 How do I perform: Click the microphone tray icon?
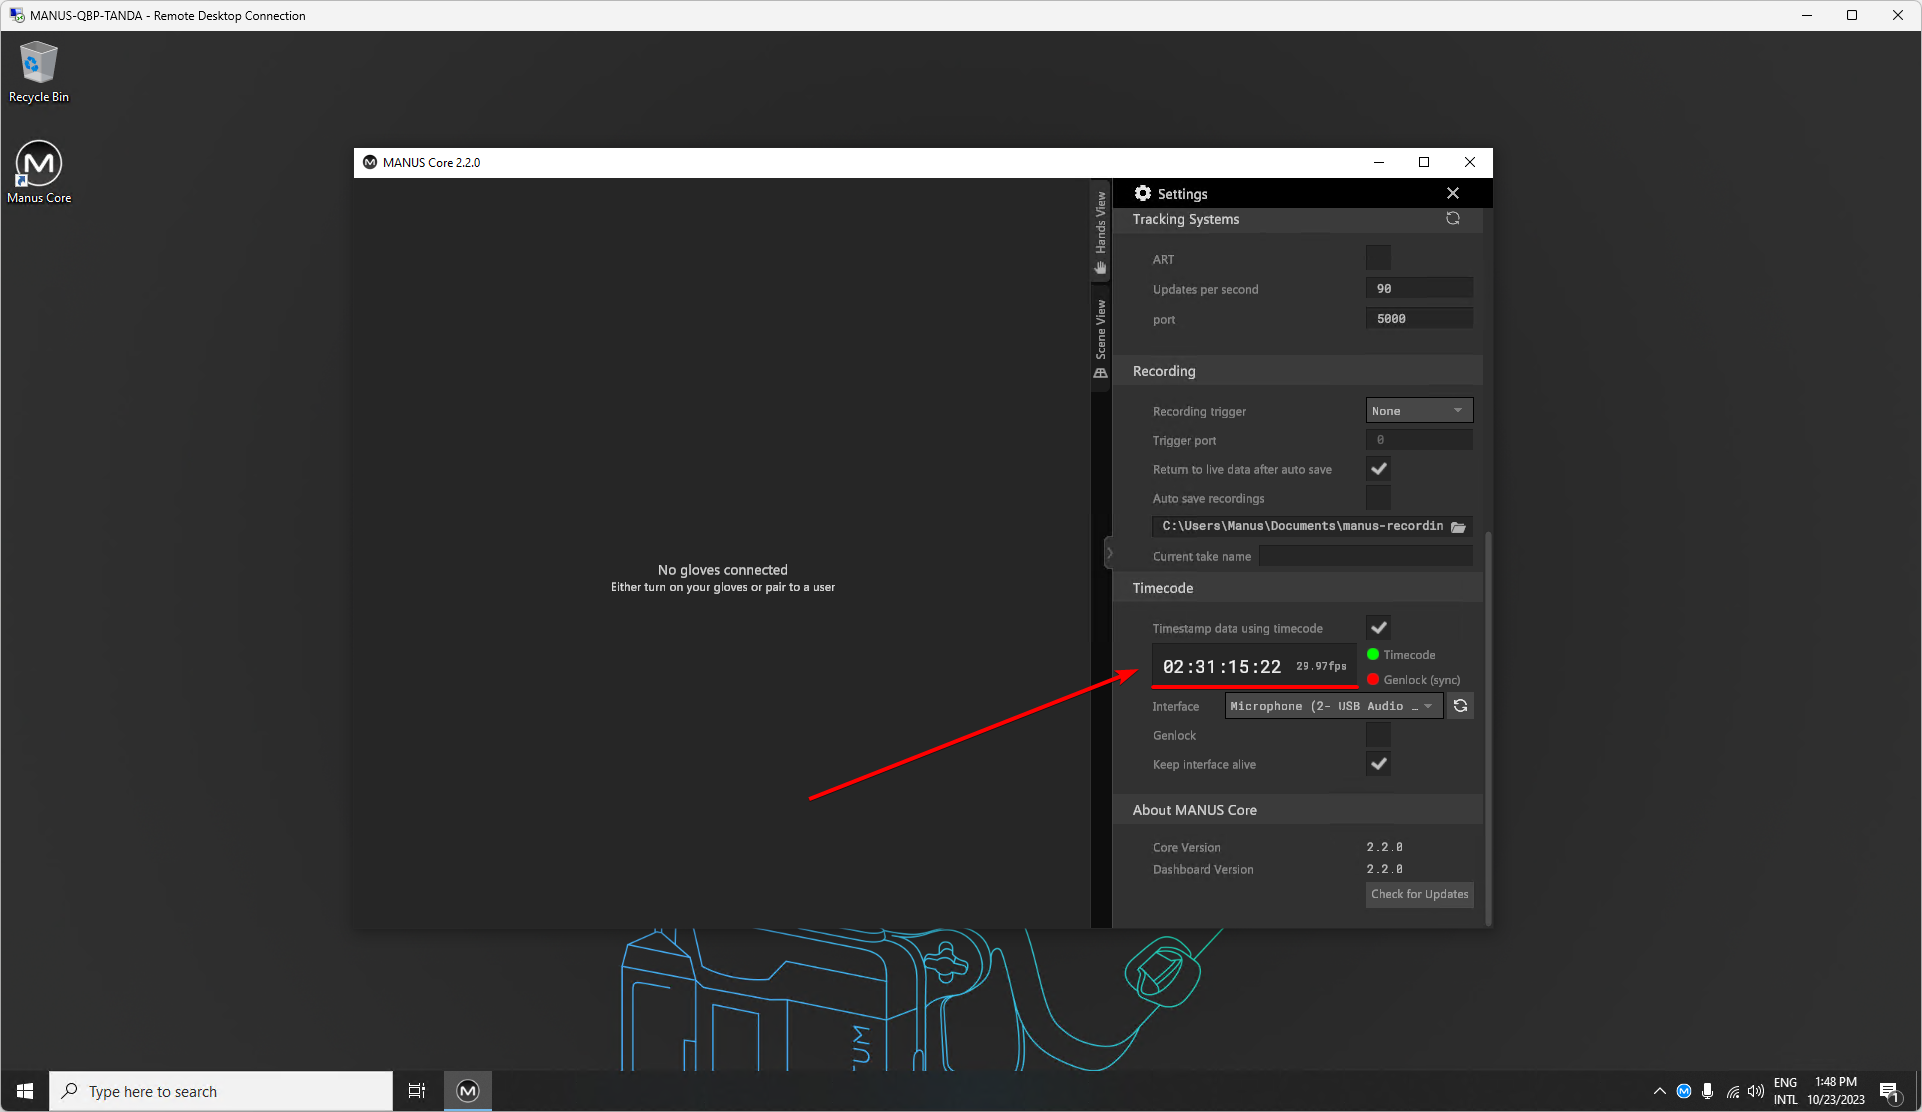click(x=1707, y=1091)
